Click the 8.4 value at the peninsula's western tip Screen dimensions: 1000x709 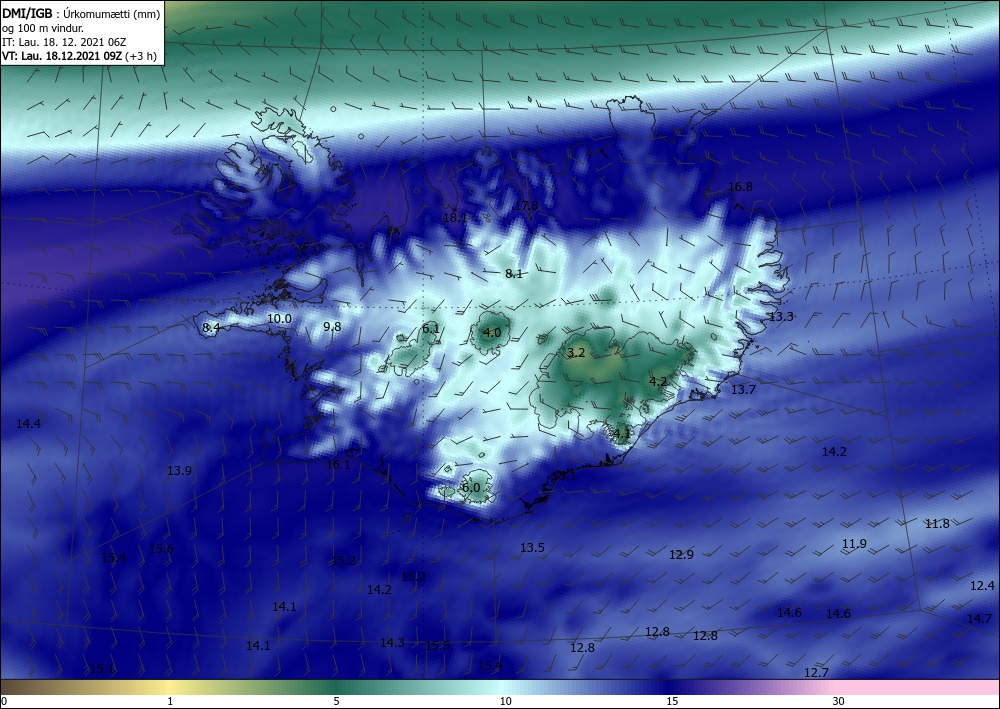211,327
